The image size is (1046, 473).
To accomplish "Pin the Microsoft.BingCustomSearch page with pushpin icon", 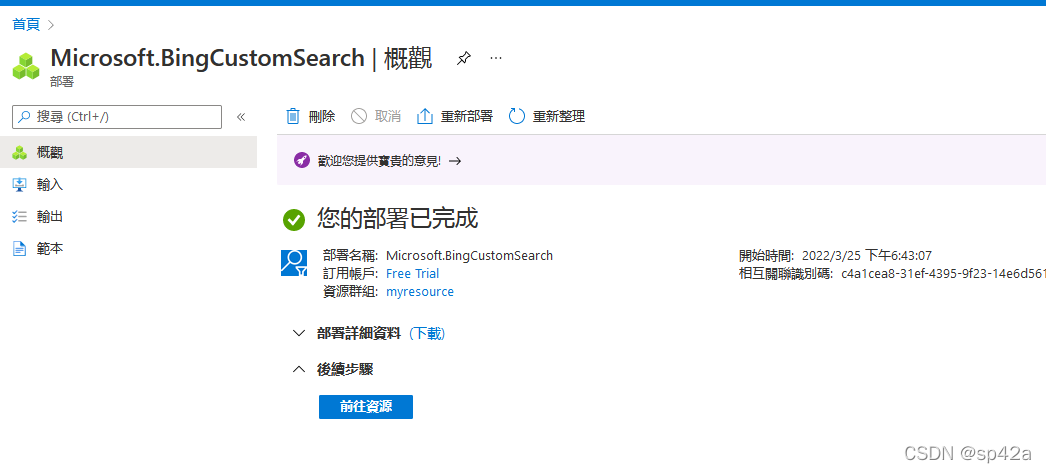I will (x=464, y=59).
